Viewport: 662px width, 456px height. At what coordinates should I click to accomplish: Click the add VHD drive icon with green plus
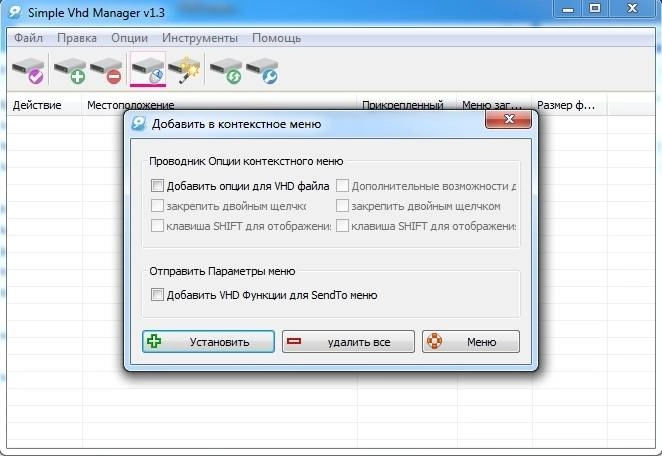click(x=70, y=71)
